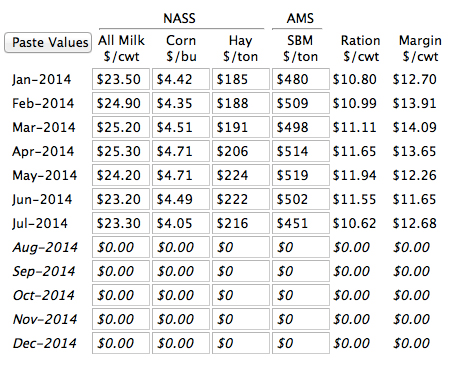Focus Dec-2014 All Milk empty field
449x367 pixels.
pos(121,343)
